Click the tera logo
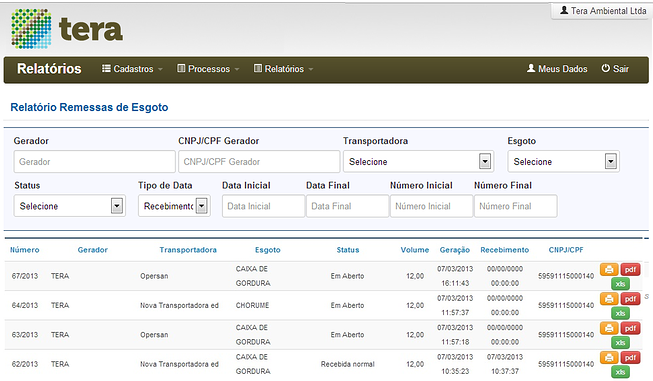This screenshot has width=653, height=381. pos(67,29)
